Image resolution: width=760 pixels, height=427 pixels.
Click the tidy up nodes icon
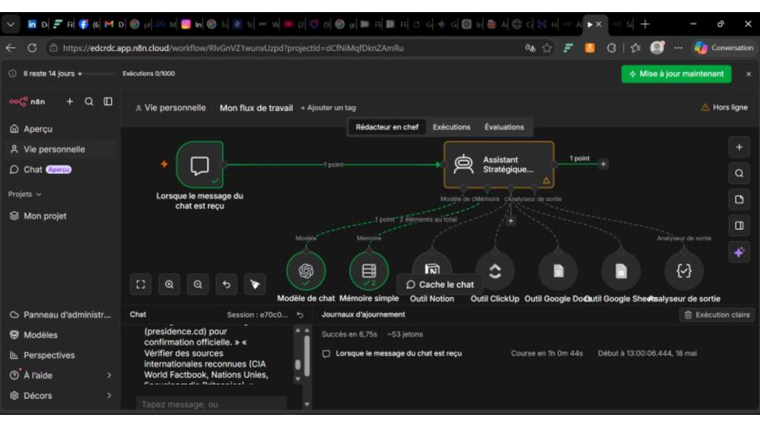[x=255, y=285]
